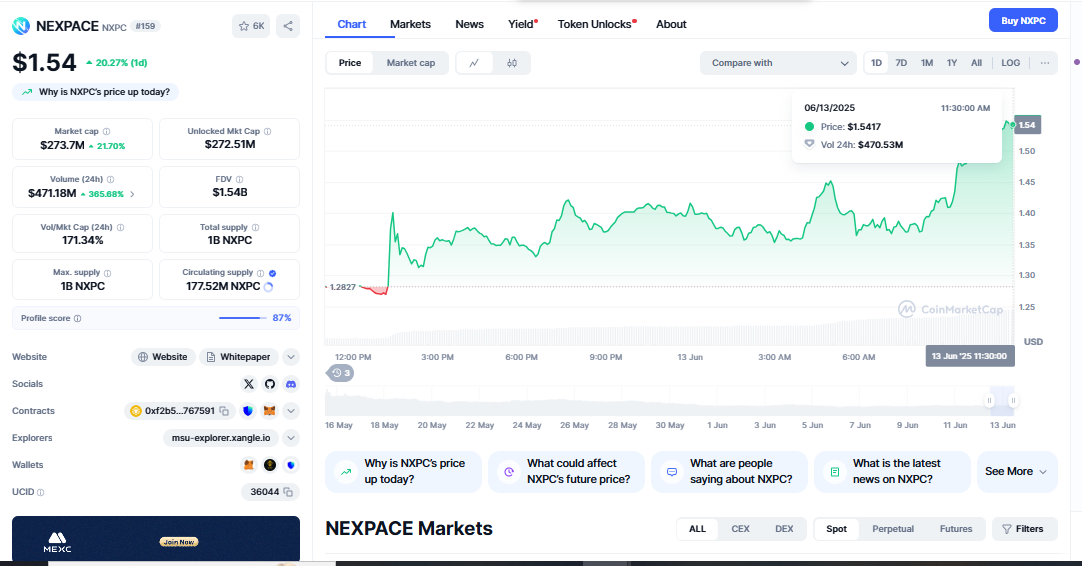1082x566 pixels.
Task: Open info icon next to Circulating supply
Action: click(x=260, y=273)
